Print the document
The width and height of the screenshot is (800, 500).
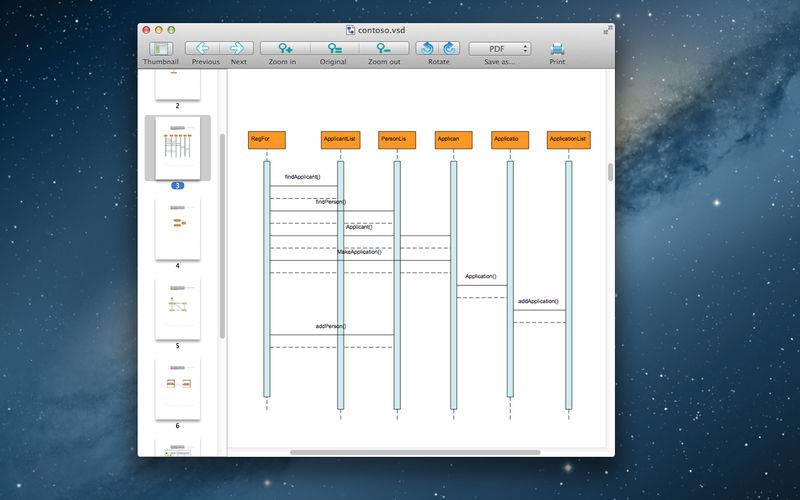pos(557,49)
